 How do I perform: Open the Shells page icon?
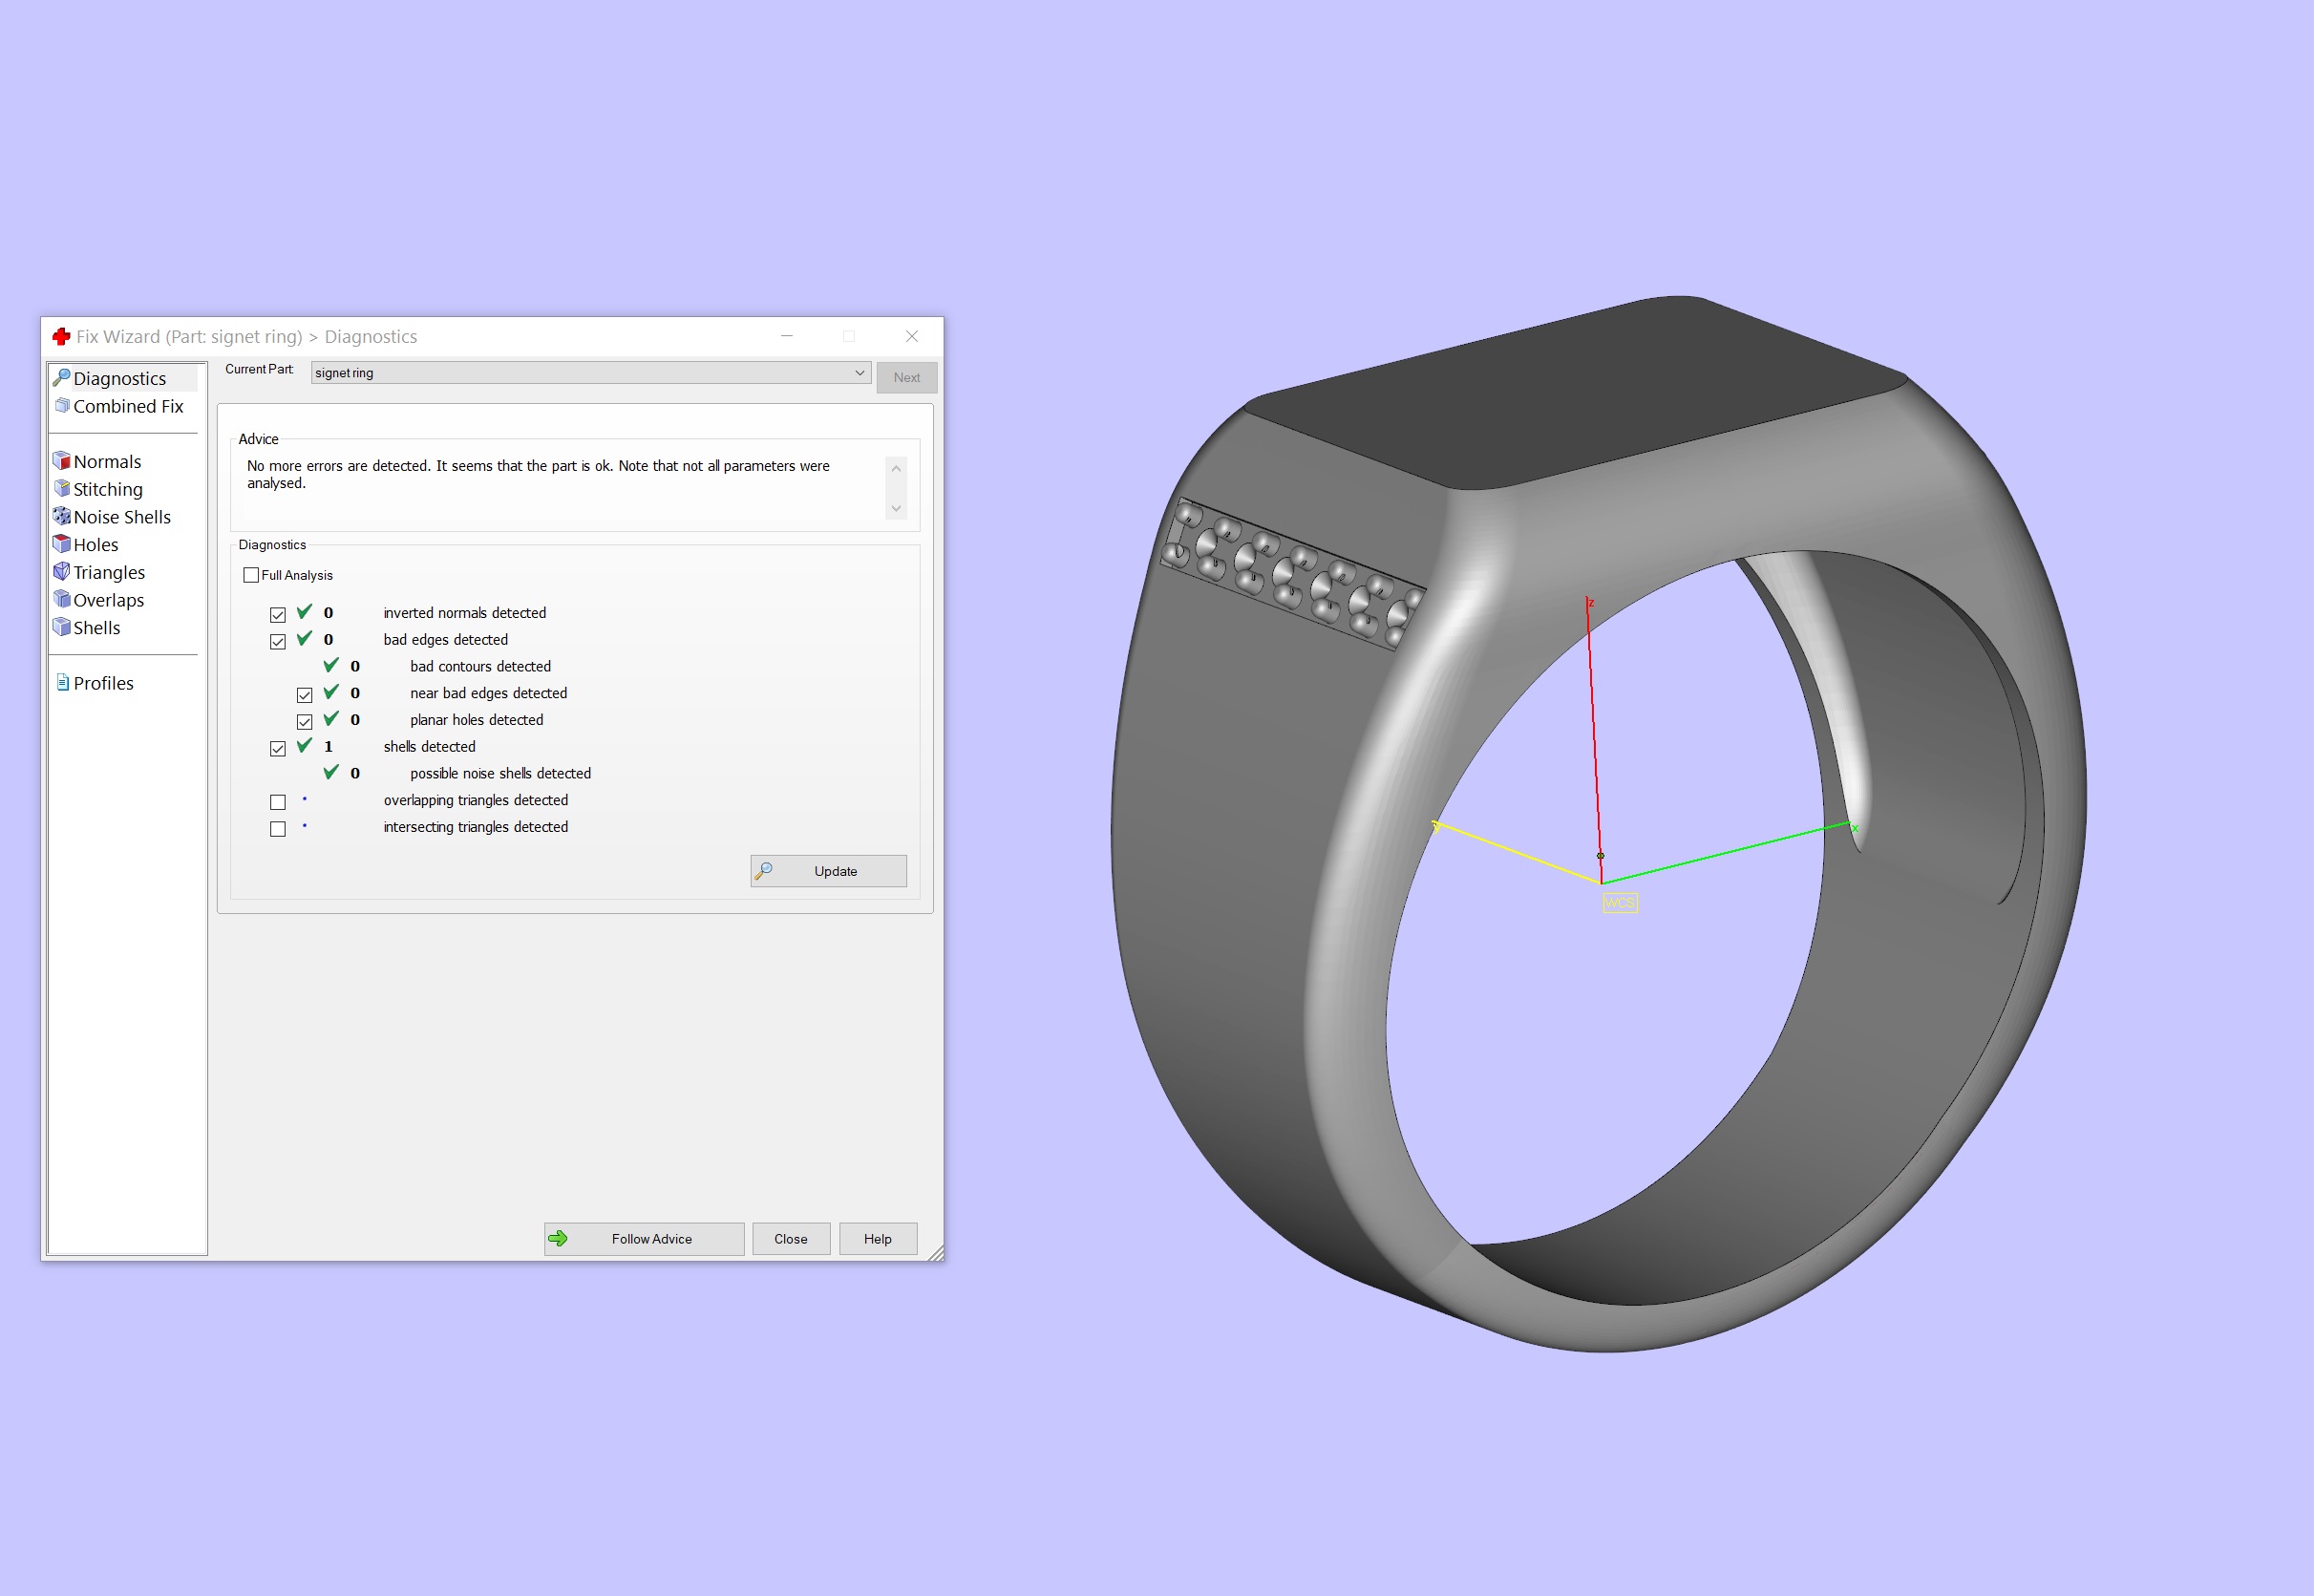coord(62,628)
